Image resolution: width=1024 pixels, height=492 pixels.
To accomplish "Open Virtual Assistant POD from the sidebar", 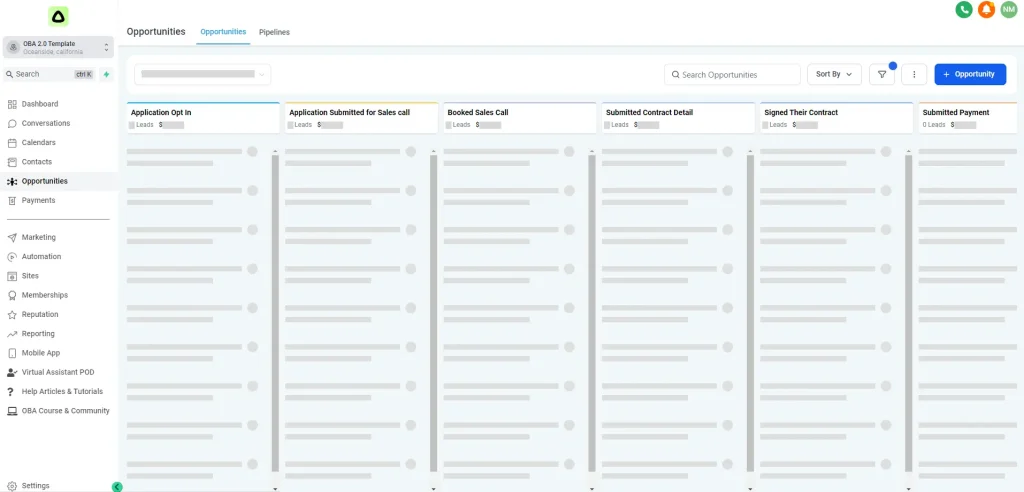I will [58, 372].
